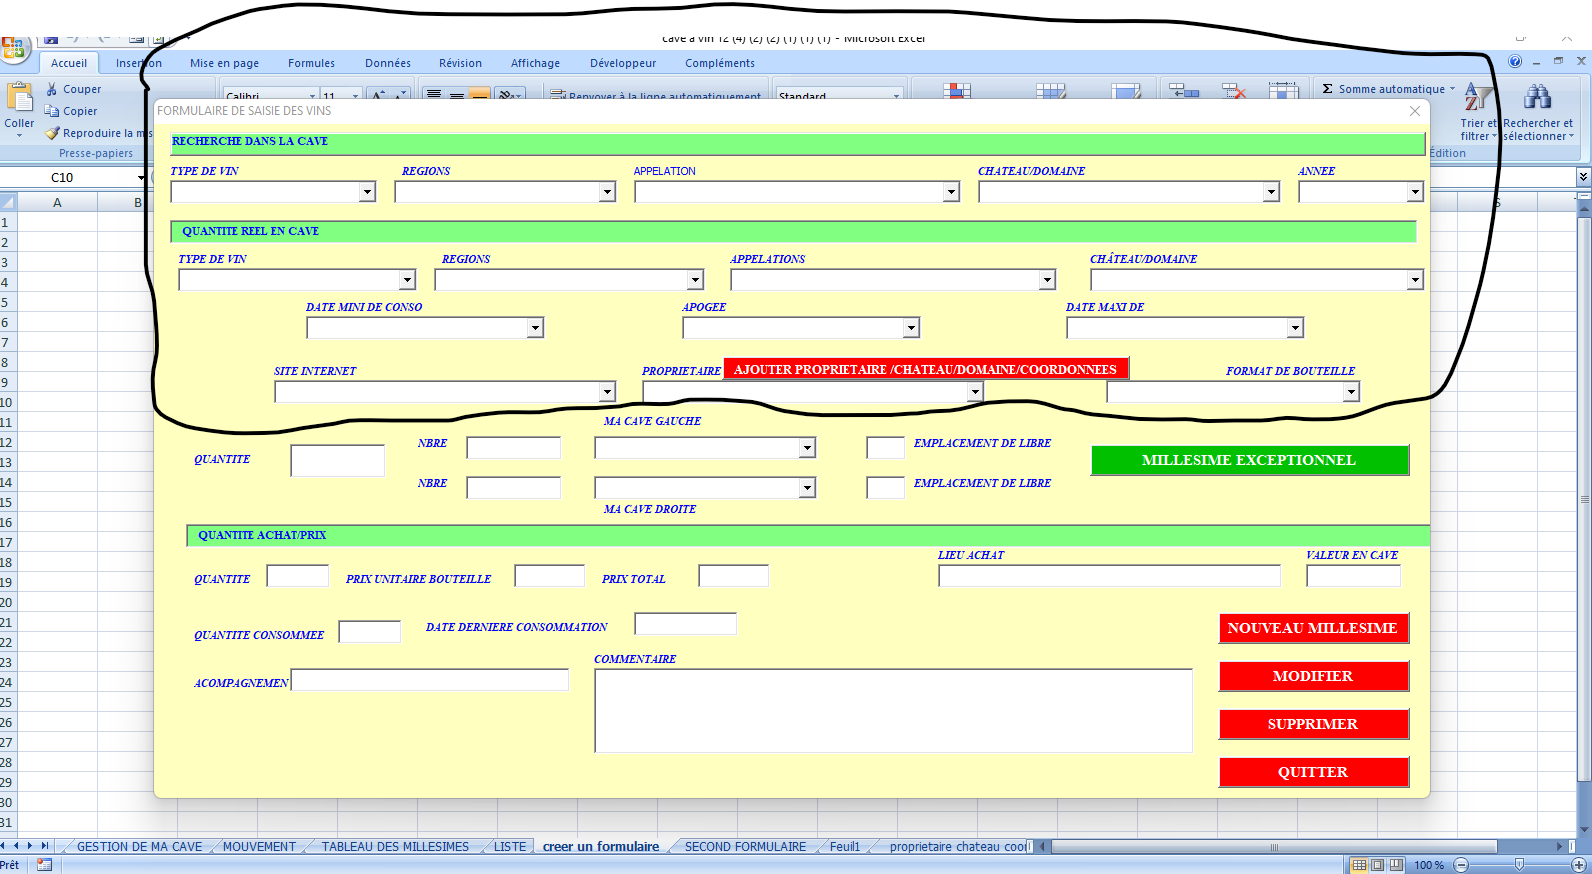1592x874 pixels.
Task: Click the Office button logo
Action: (x=13, y=47)
